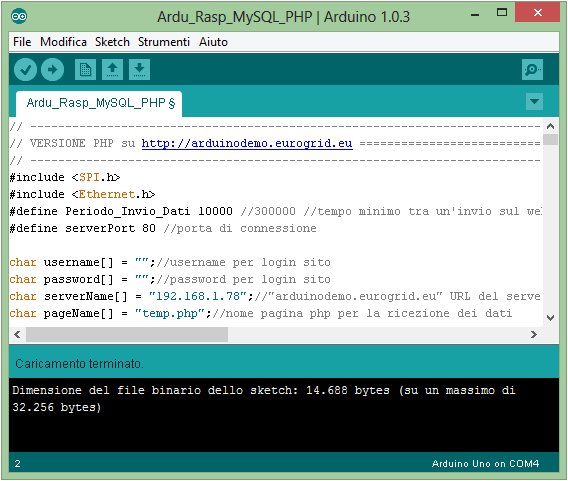Click the 'char password[]' line
Viewport: 568px width, 481px height.
click(170, 279)
